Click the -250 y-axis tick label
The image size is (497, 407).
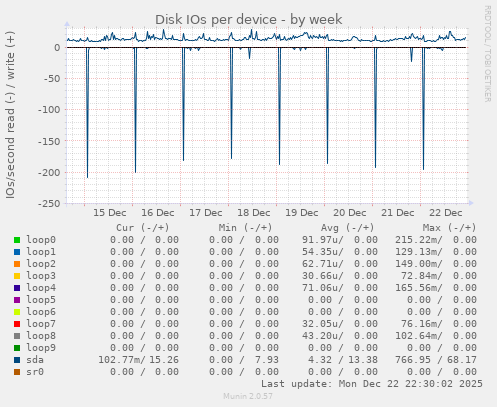pyautogui.click(x=49, y=203)
